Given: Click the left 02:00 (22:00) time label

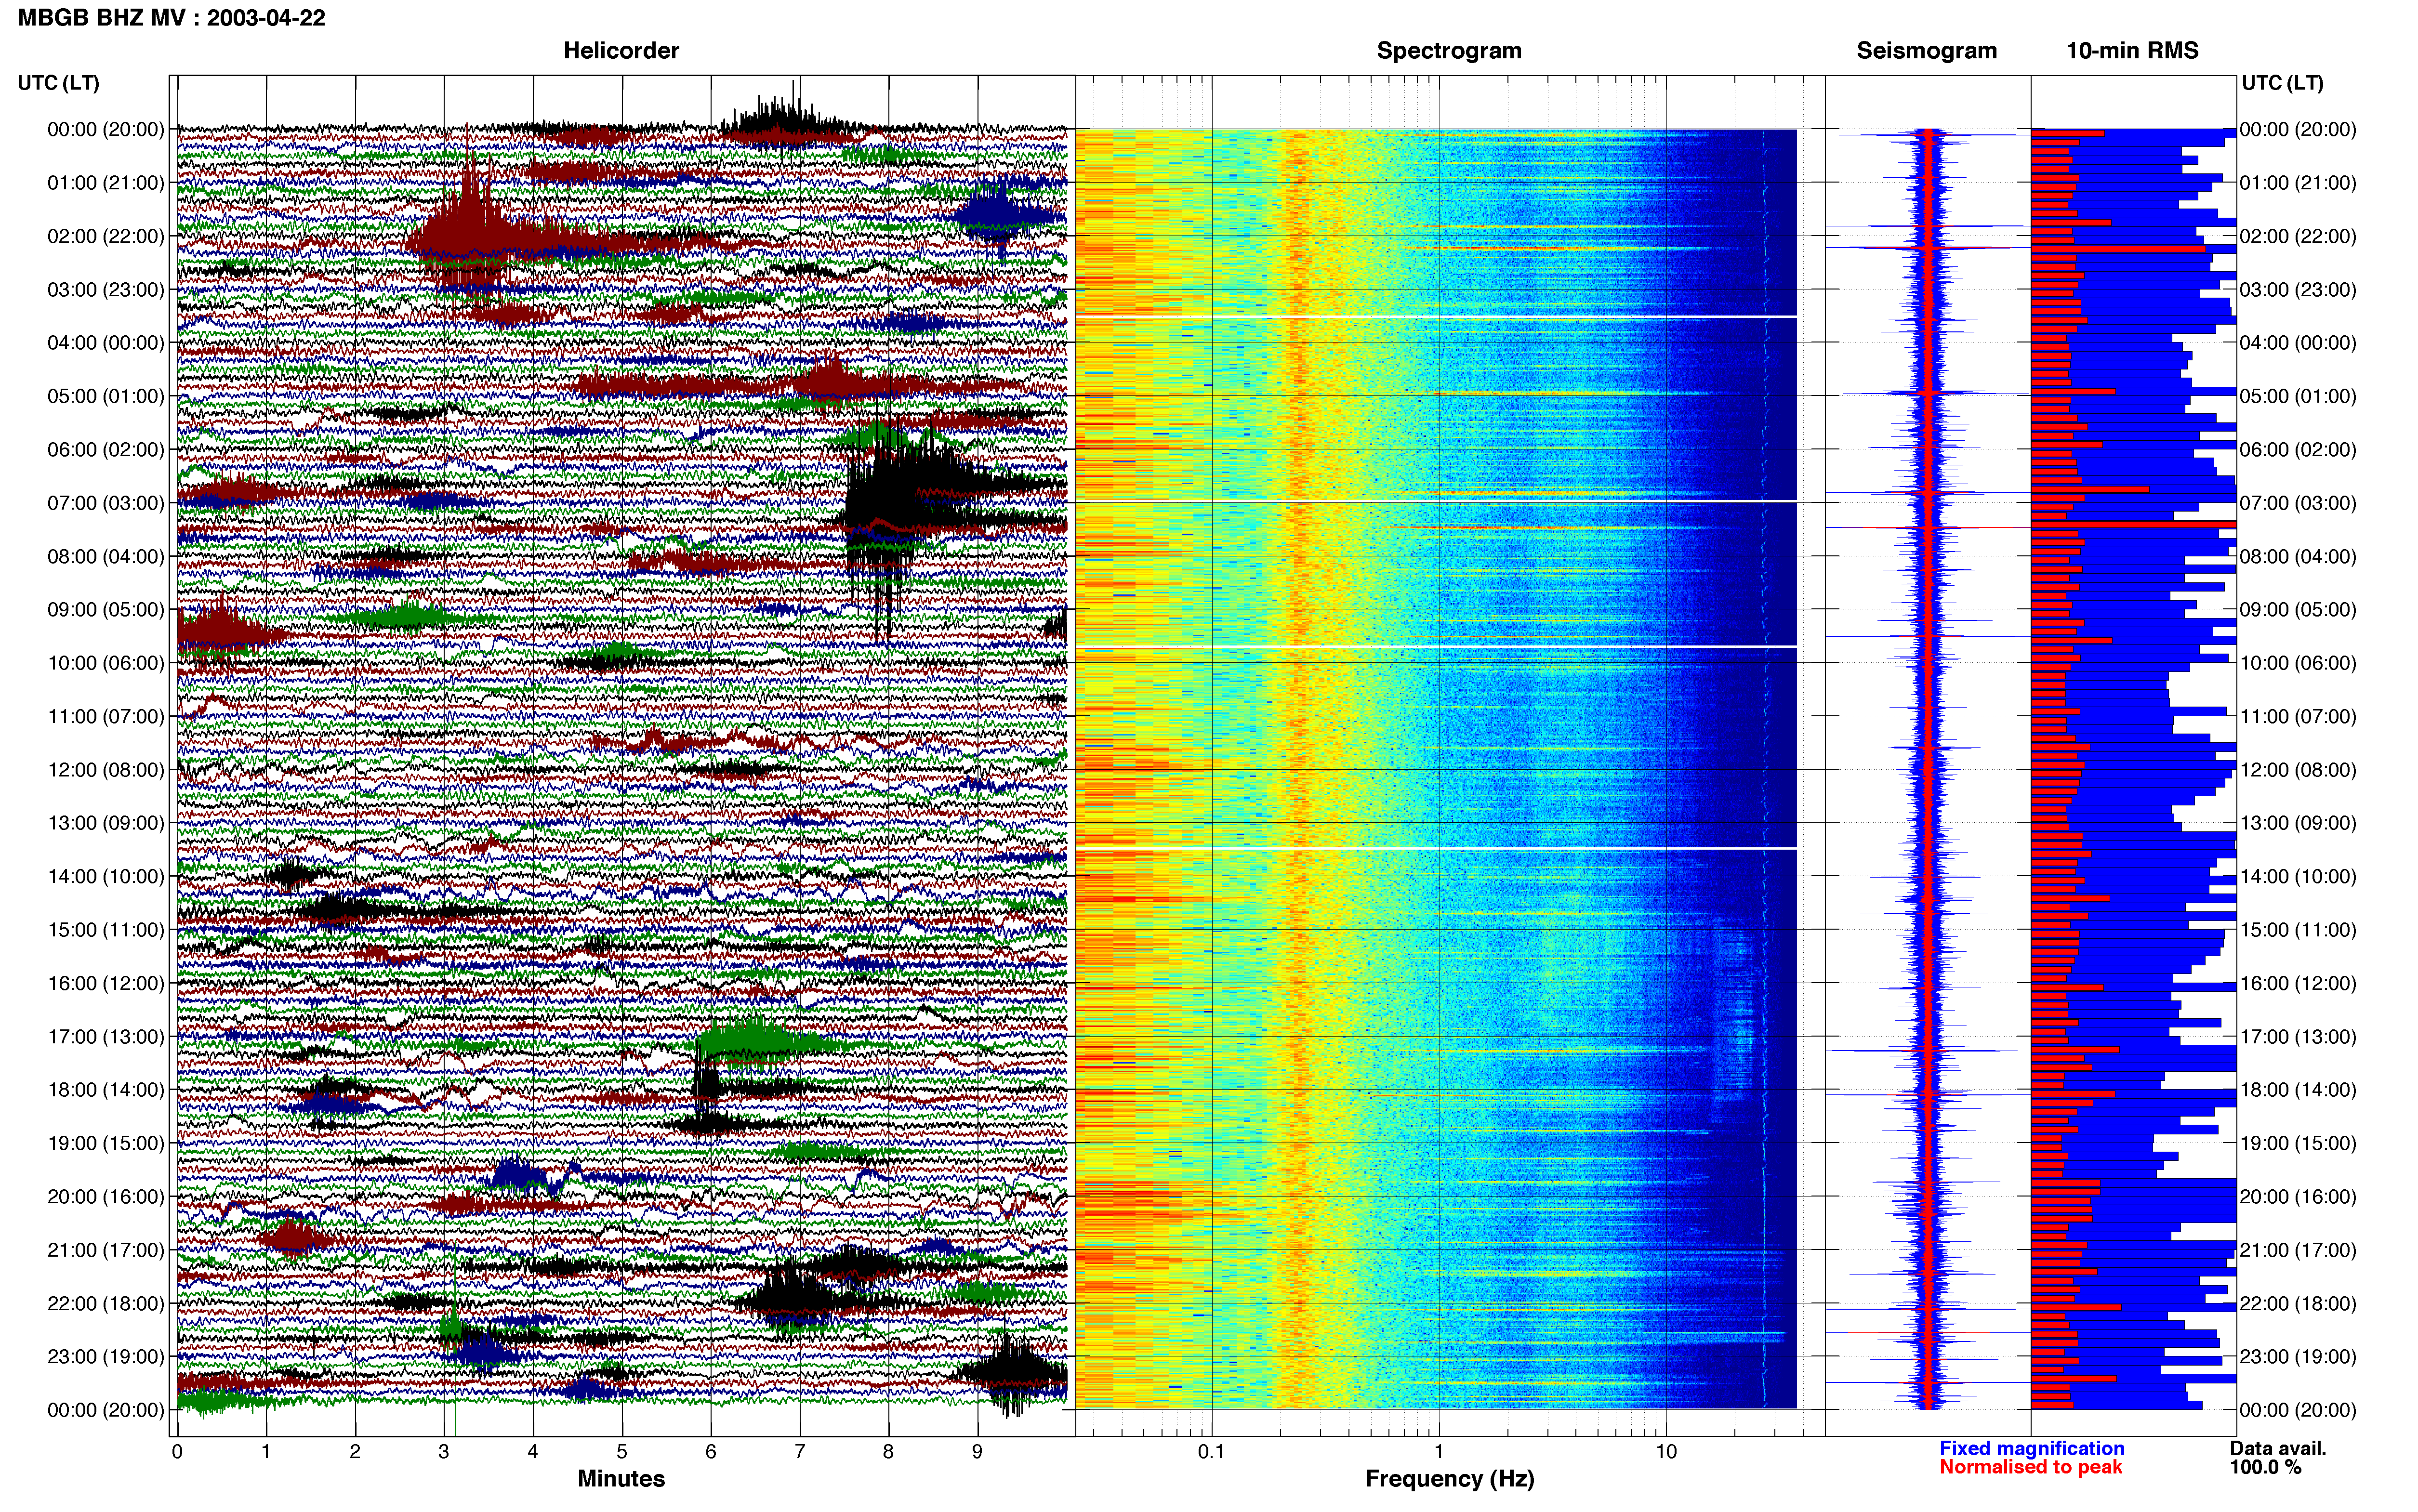Looking at the screenshot, I should 106,236.
